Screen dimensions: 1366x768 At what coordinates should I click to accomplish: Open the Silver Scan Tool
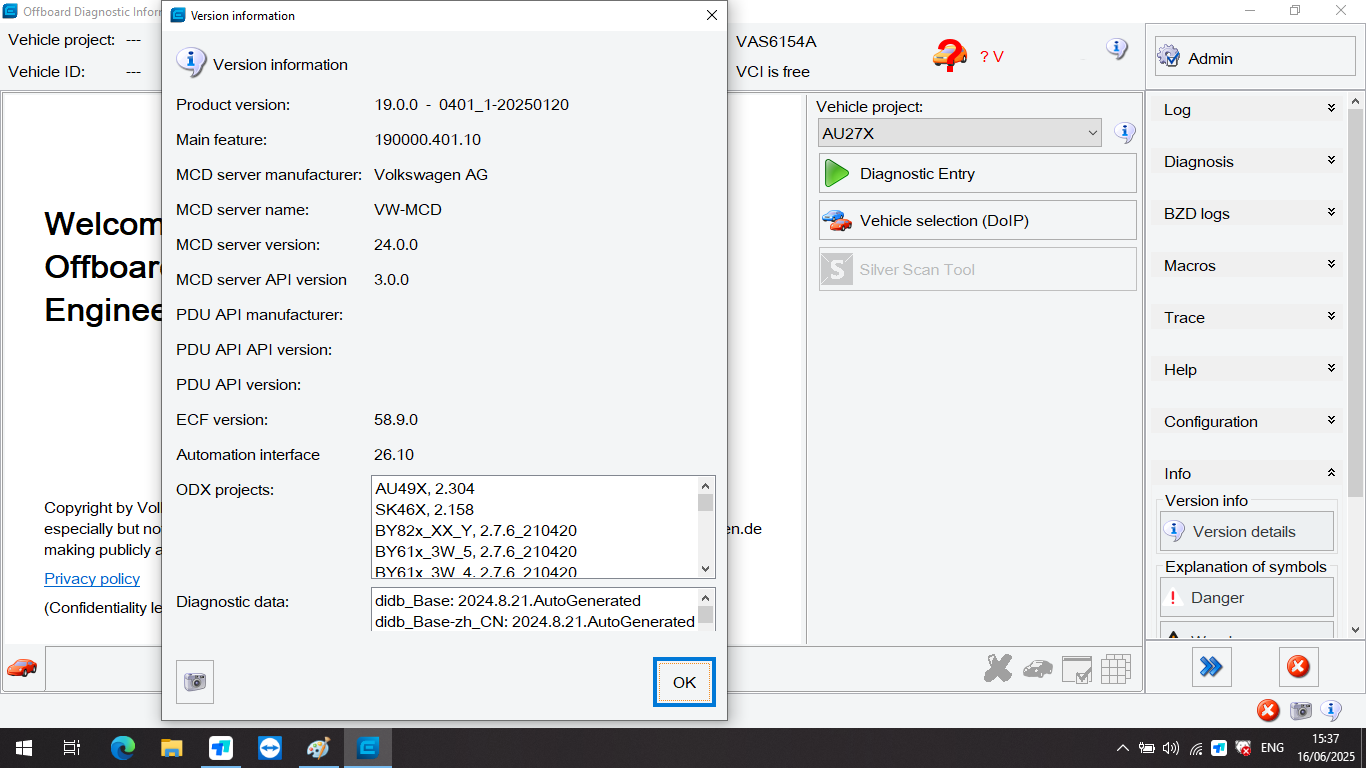tap(977, 268)
